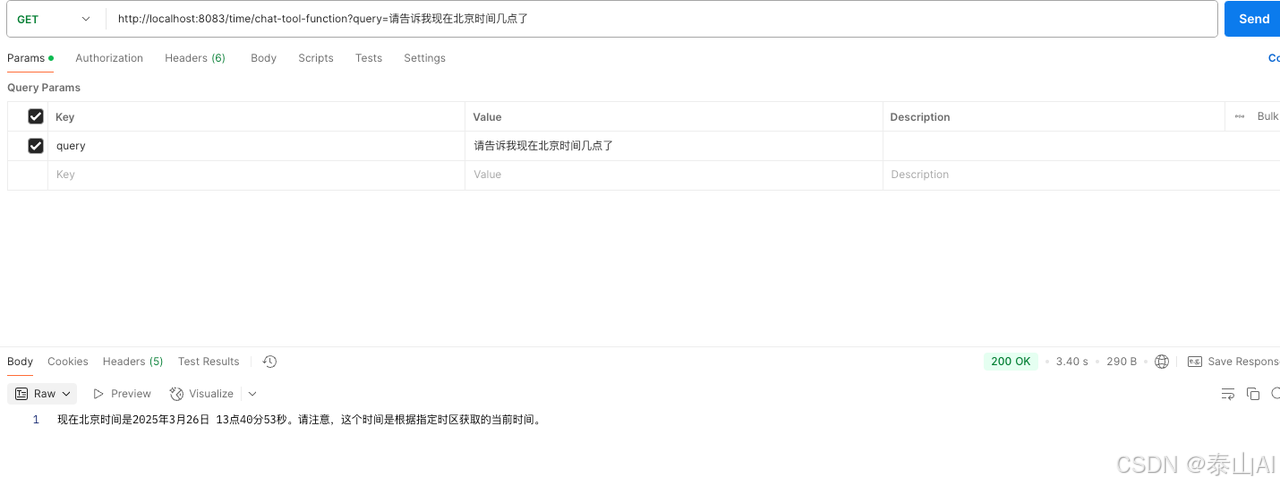This screenshot has height=486, width=1280.
Task: Open the request Headers (6) tab
Action: pos(195,58)
